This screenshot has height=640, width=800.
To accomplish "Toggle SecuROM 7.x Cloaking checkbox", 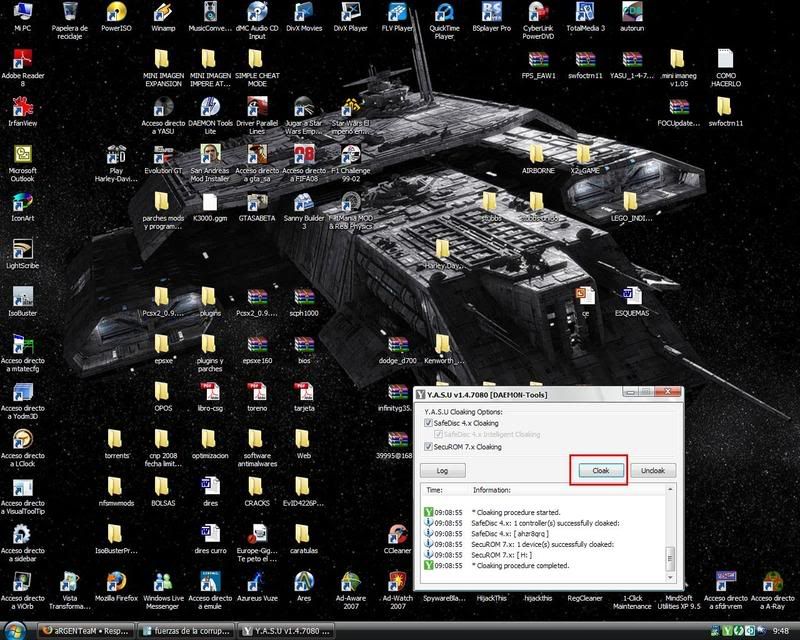I will point(428,447).
